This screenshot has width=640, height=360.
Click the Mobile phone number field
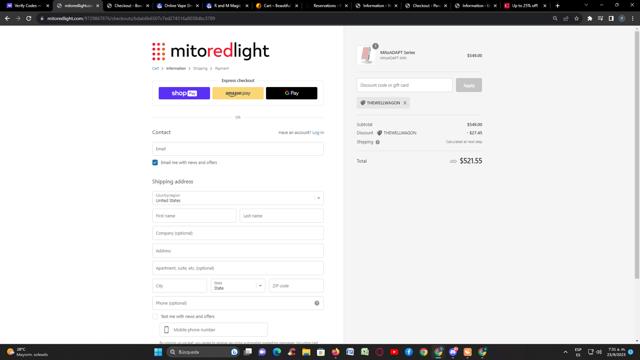(x=213, y=330)
